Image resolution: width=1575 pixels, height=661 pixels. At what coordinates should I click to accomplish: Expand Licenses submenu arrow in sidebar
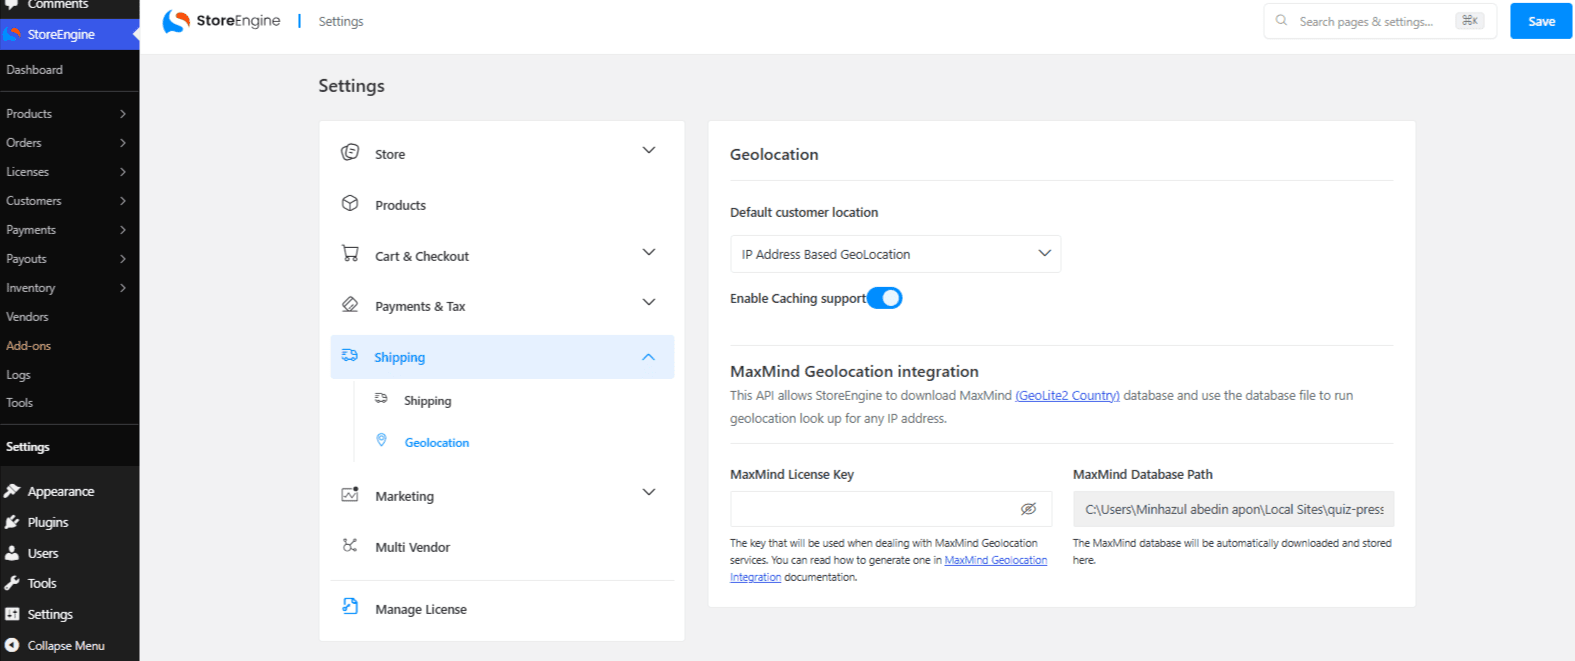[123, 172]
